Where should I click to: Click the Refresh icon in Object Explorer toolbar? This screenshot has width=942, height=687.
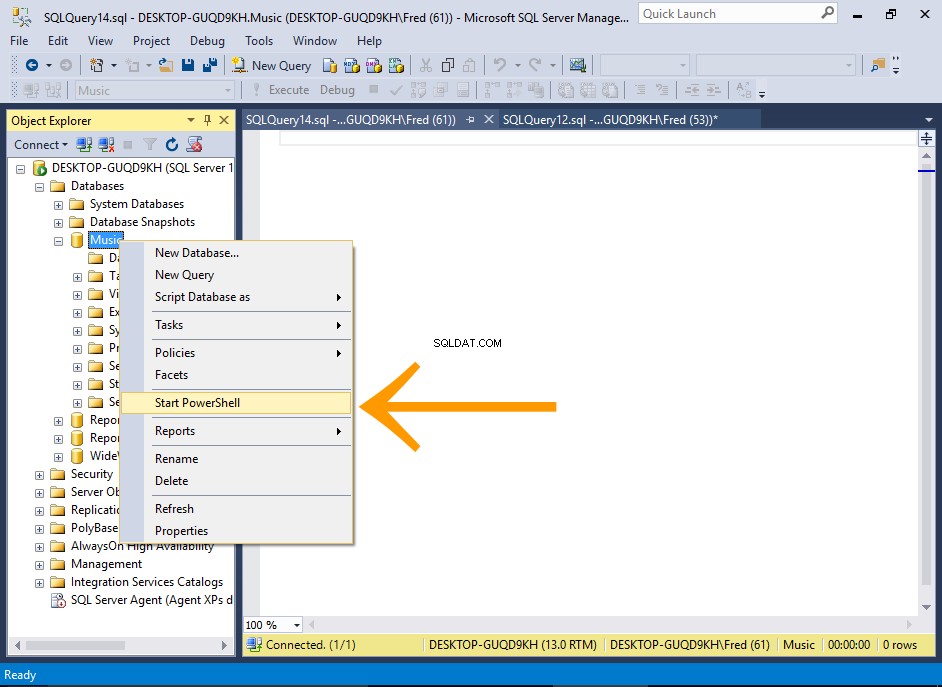[x=172, y=144]
